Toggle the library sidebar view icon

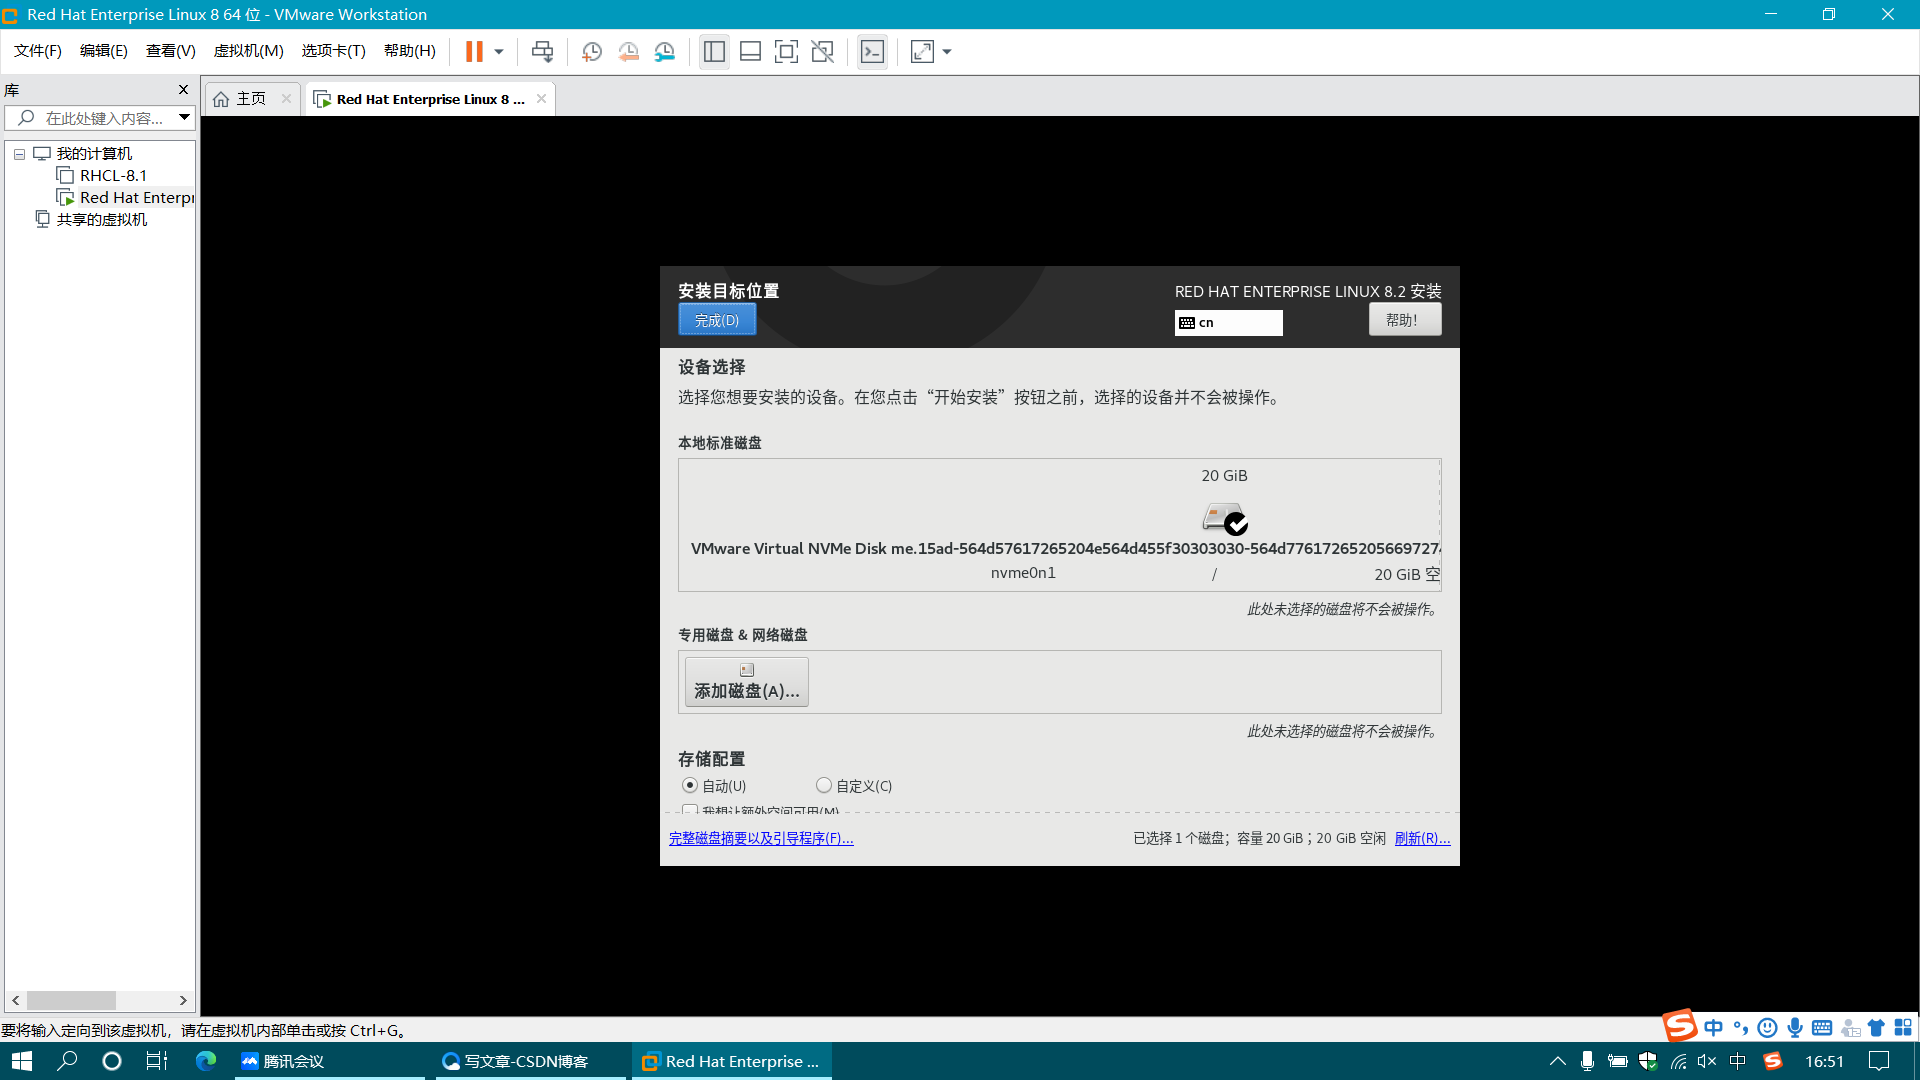pos(714,52)
